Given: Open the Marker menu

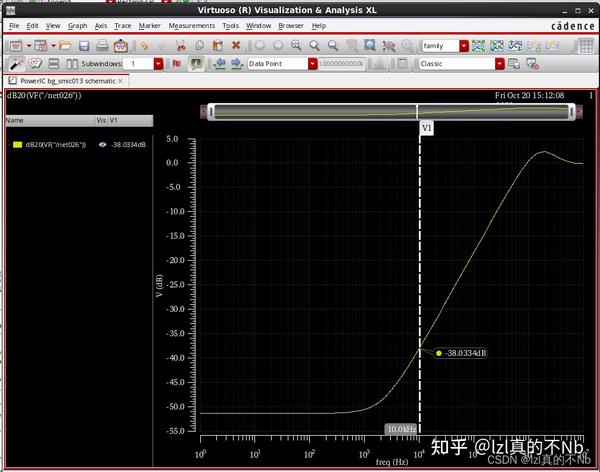Looking at the screenshot, I should [150, 26].
